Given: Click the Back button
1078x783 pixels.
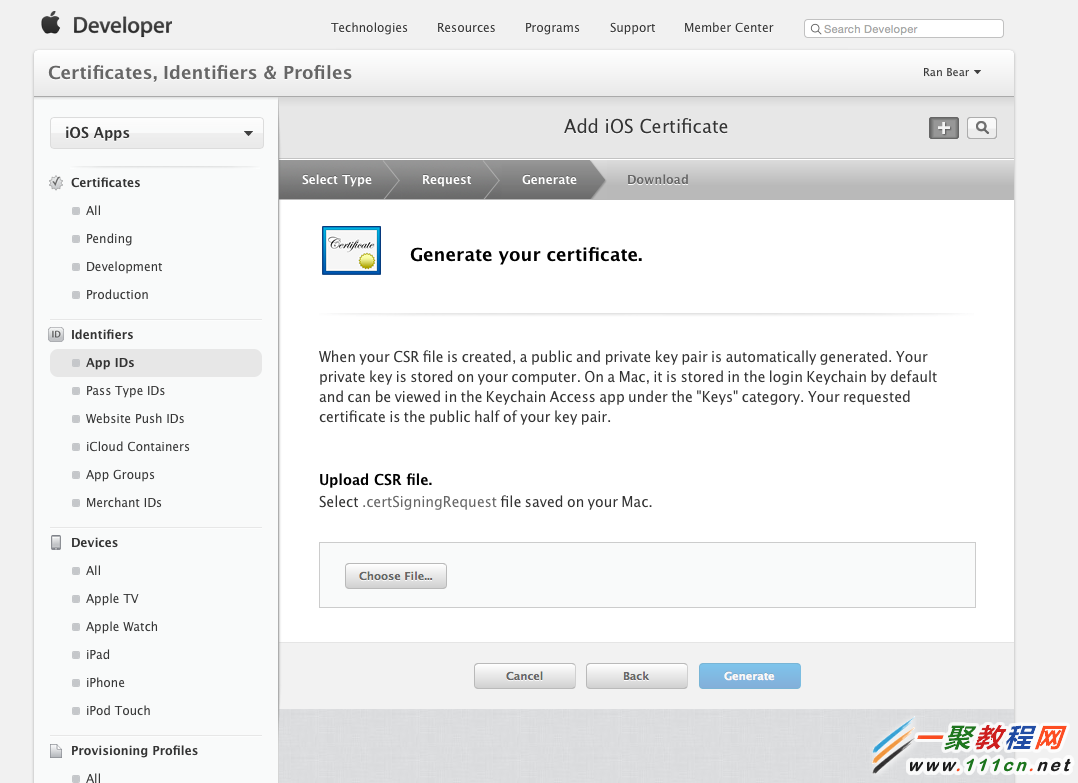Looking at the screenshot, I should [636, 676].
